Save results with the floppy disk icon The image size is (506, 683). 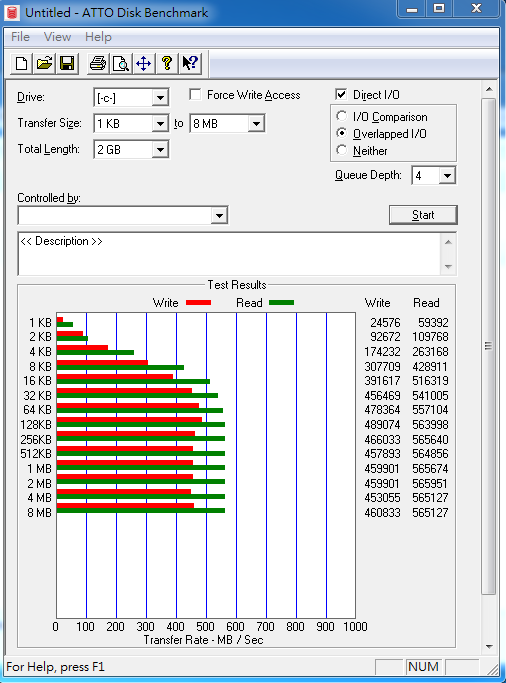point(67,64)
